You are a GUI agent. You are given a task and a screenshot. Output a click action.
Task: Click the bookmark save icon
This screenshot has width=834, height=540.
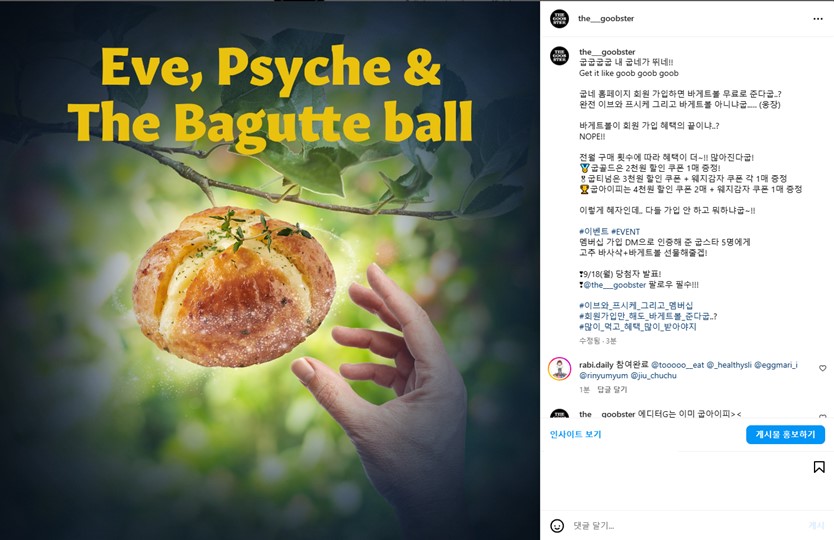(x=819, y=467)
